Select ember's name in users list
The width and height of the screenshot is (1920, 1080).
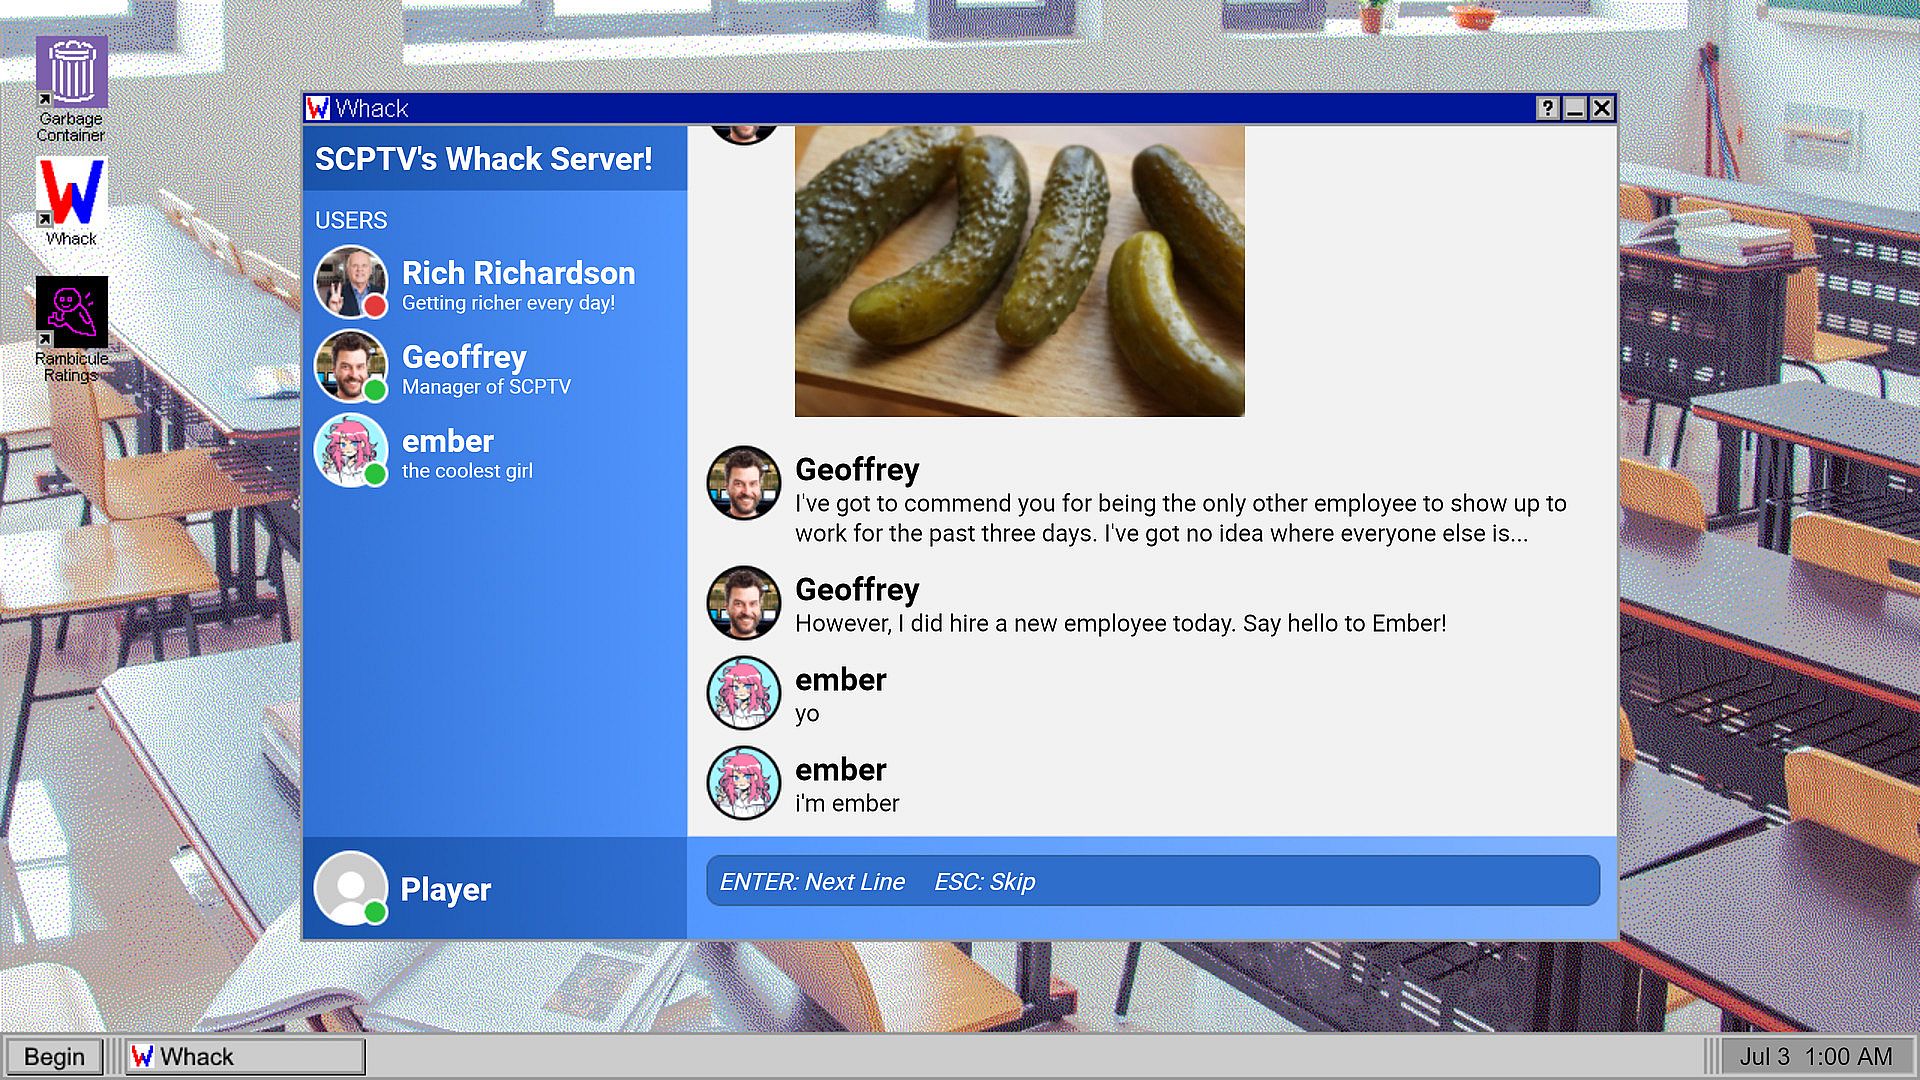[447, 441]
